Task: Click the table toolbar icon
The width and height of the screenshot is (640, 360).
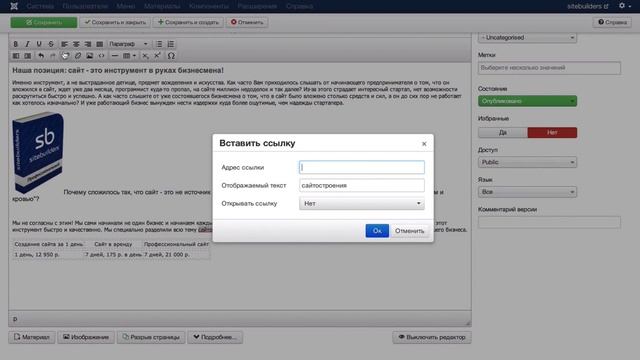Action: [127, 56]
